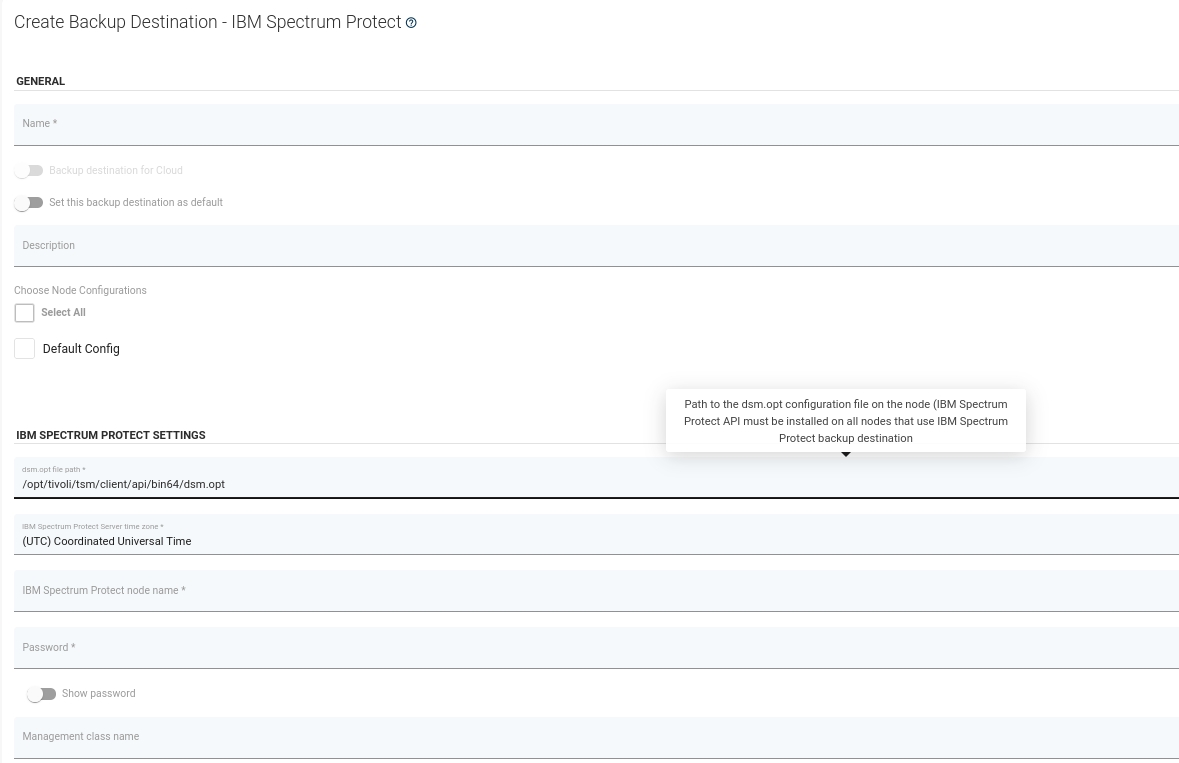The height and width of the screenshot is (763, 1179).
Task: Toggle the Backup destination for Cloud switch
Action: point(29,171)
